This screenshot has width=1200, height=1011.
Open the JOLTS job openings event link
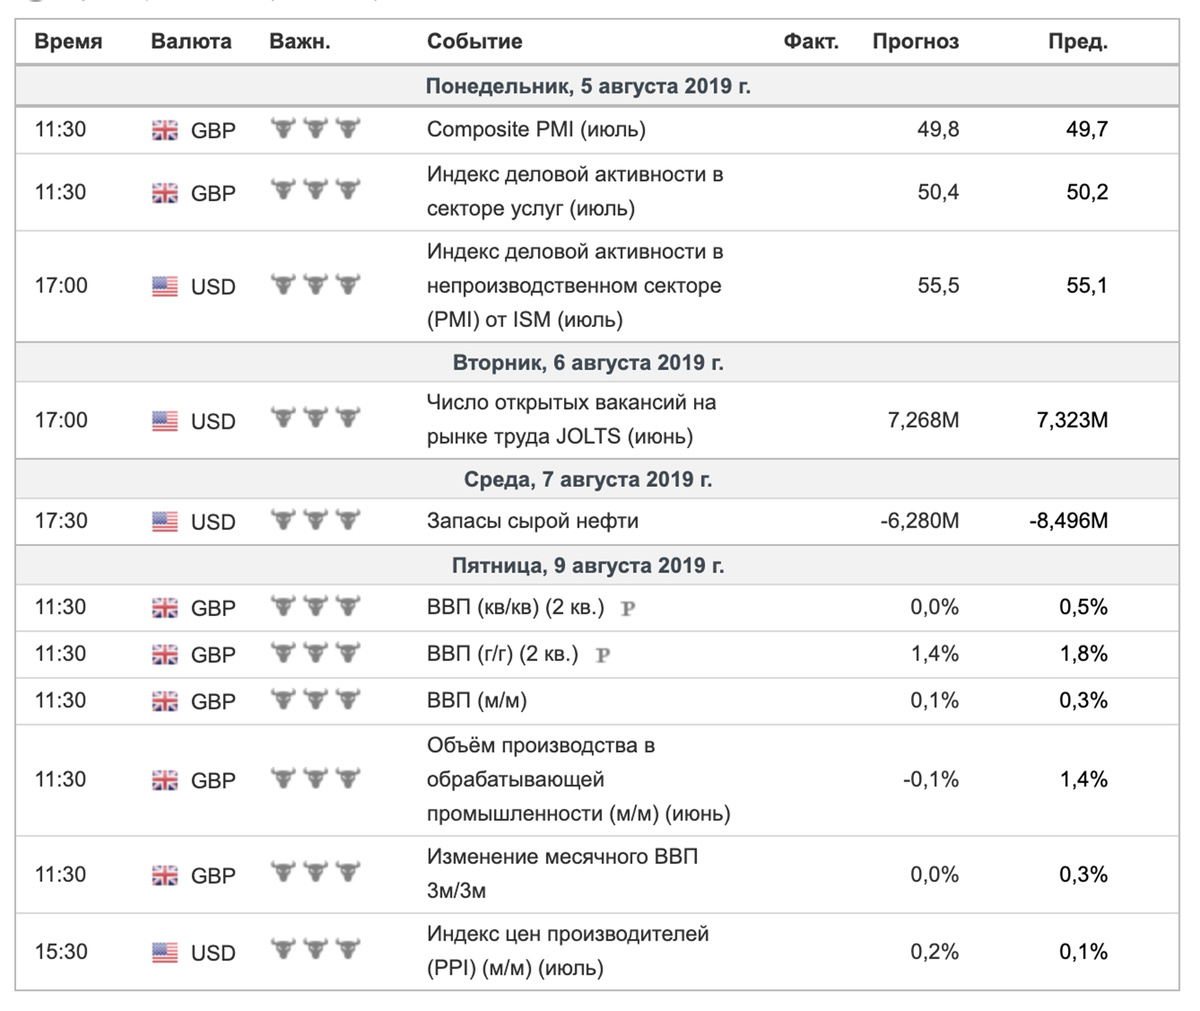point(571,420)
